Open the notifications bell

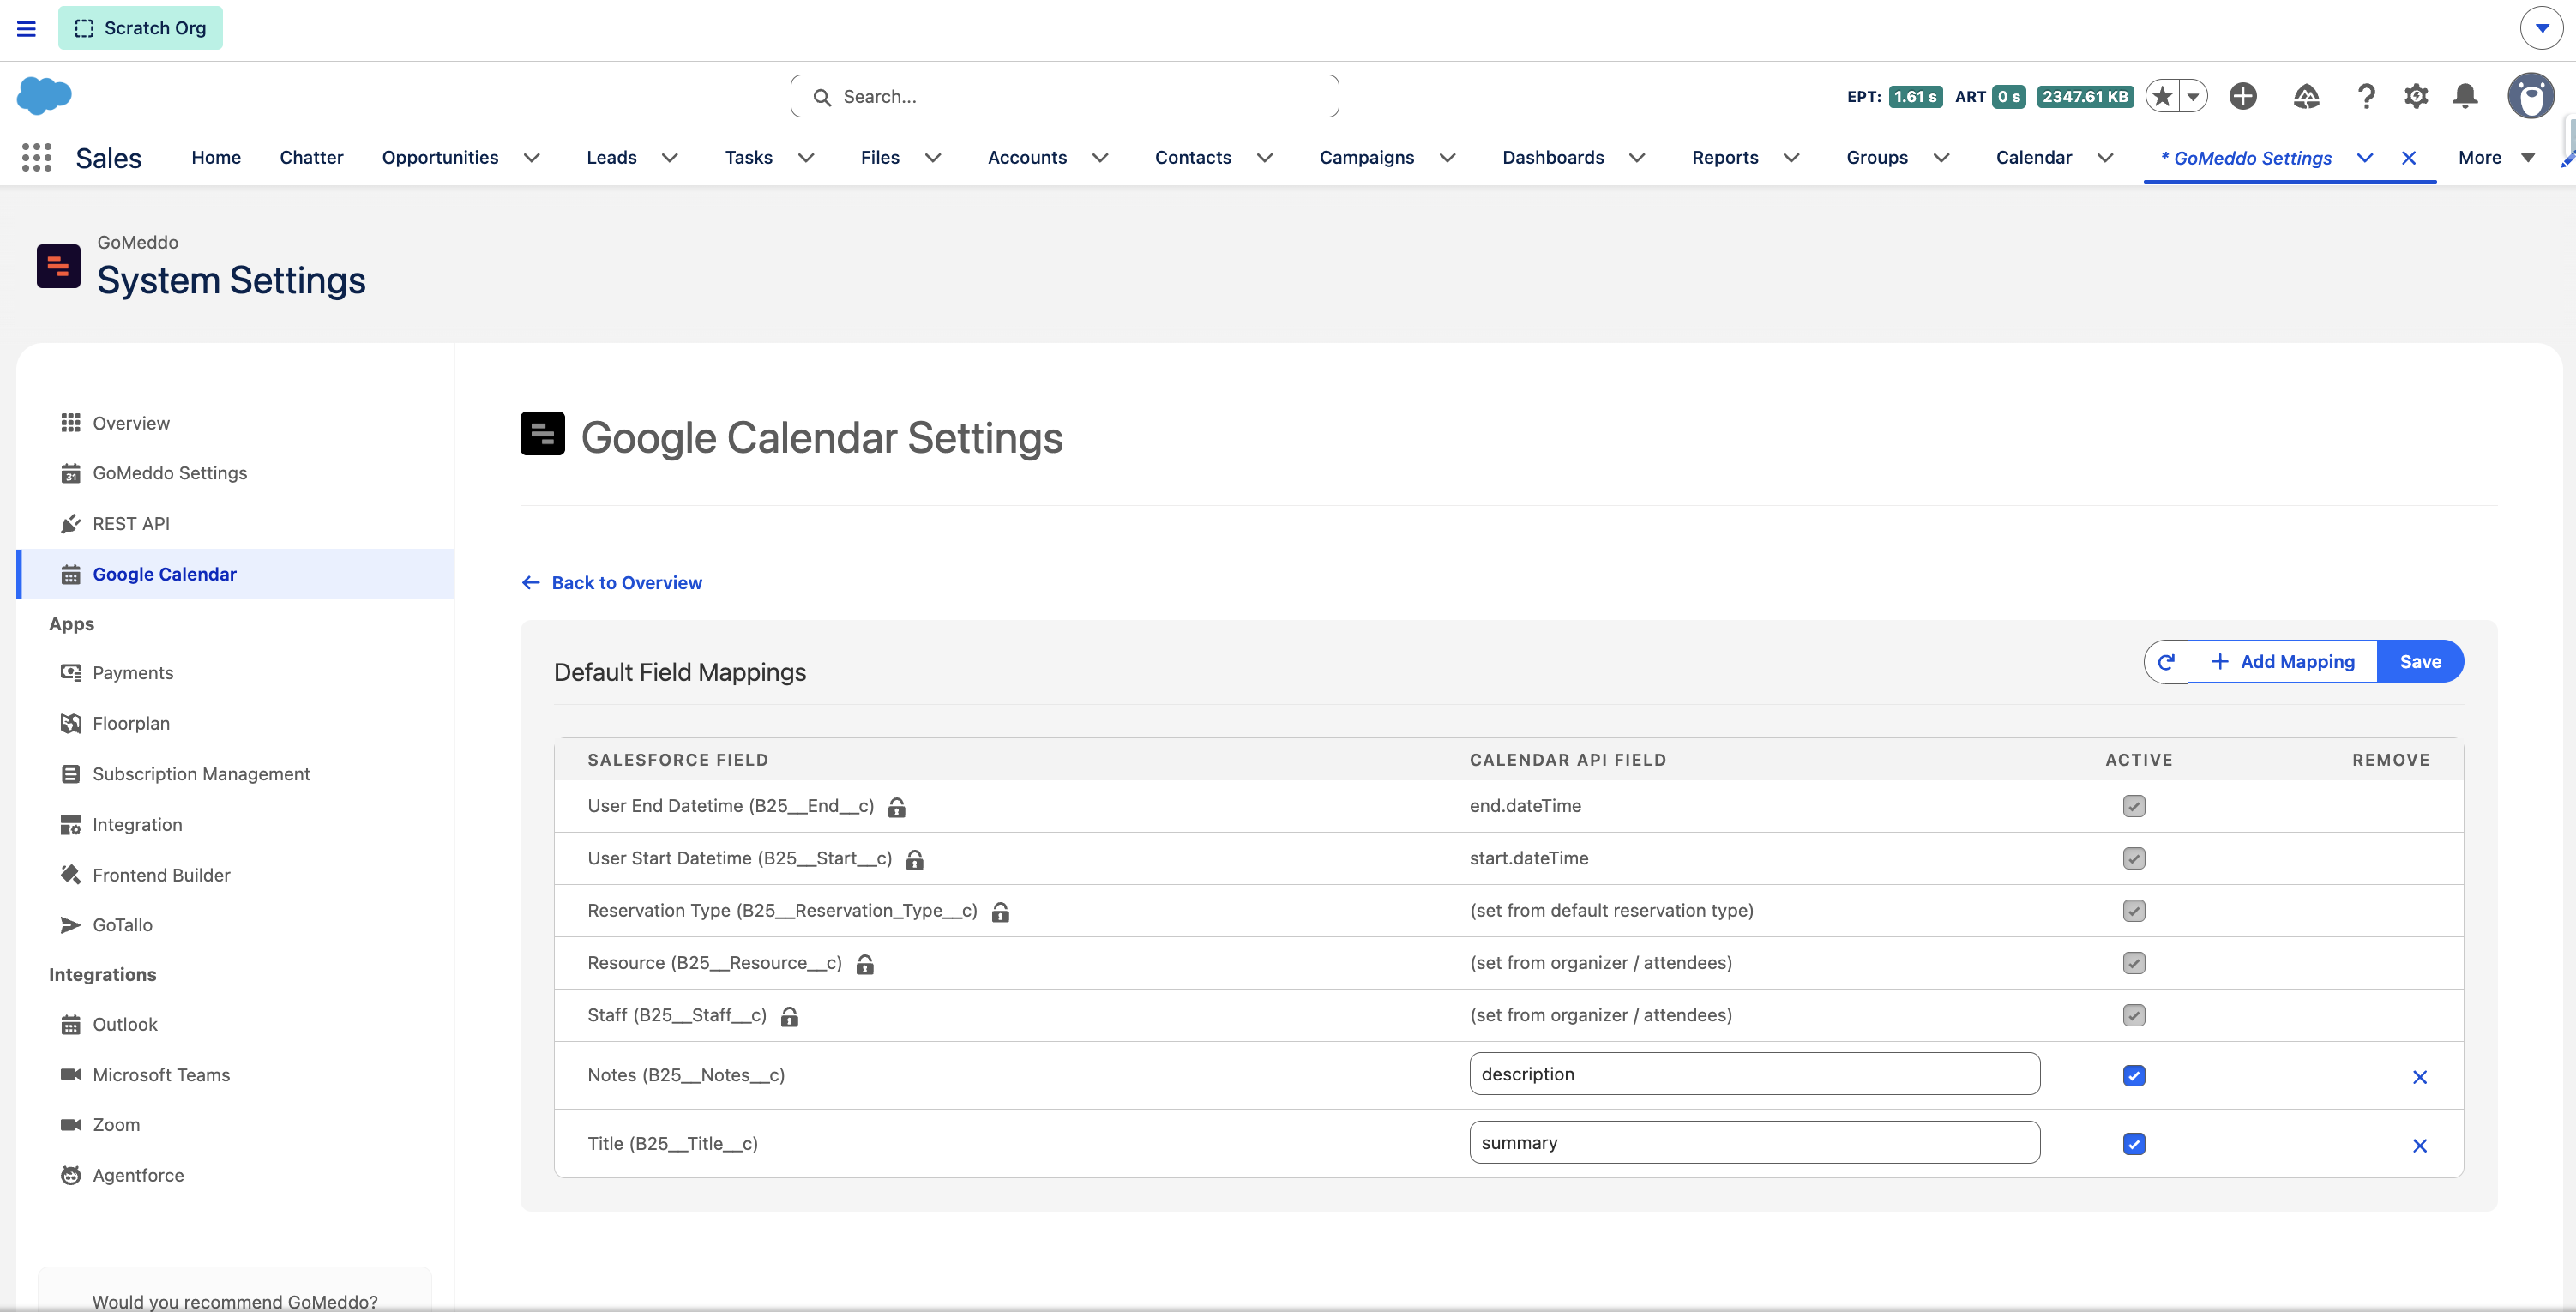2465,96
